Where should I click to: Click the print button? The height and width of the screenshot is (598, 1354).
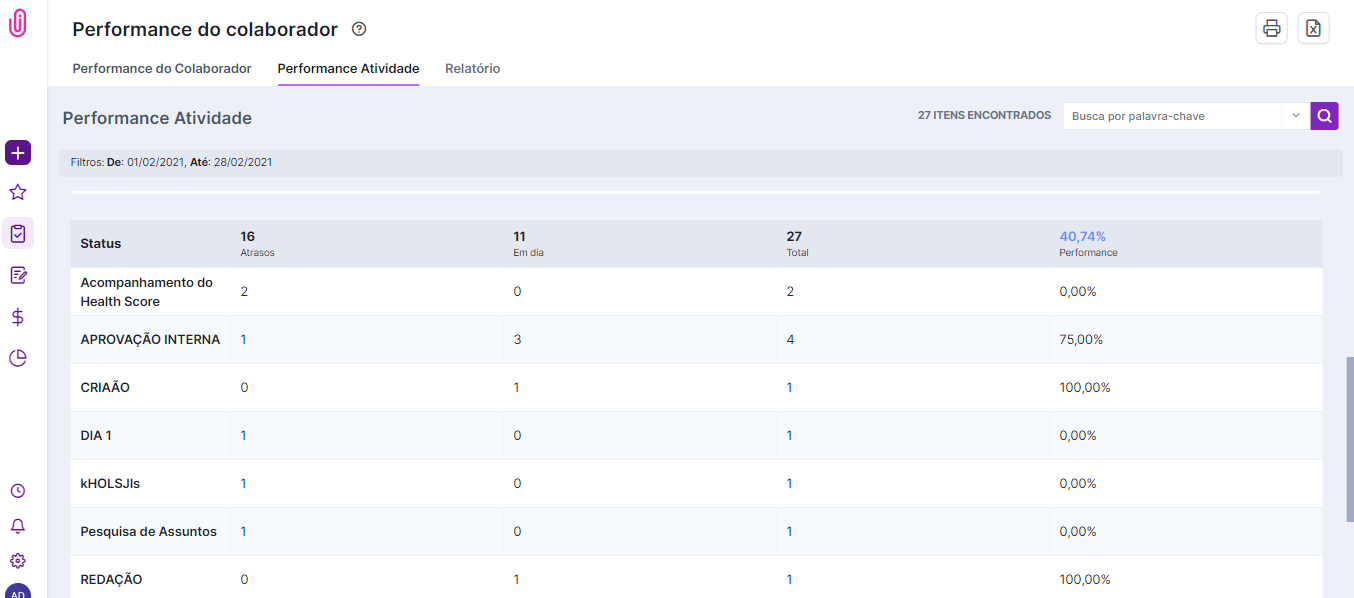pyautogui.click(x=1271, y=29)
